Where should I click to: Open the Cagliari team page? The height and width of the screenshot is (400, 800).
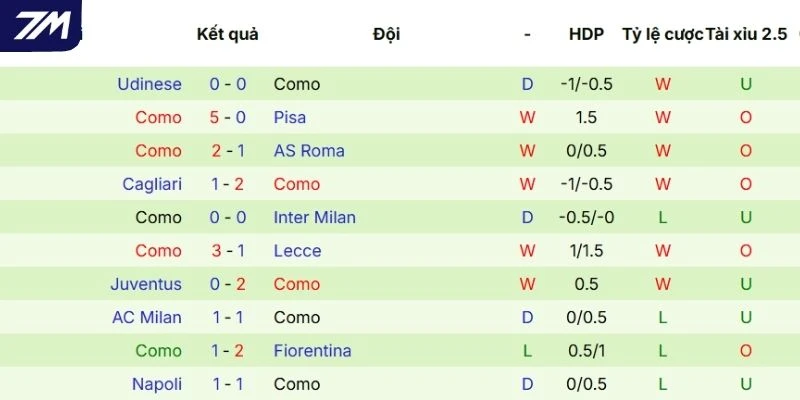(x=152, y=184)
